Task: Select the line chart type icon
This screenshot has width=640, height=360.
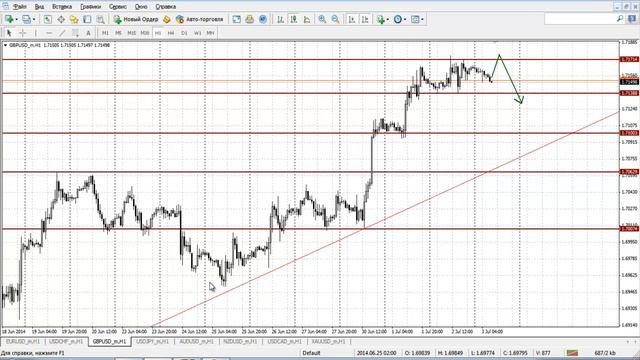Action: 307,19
